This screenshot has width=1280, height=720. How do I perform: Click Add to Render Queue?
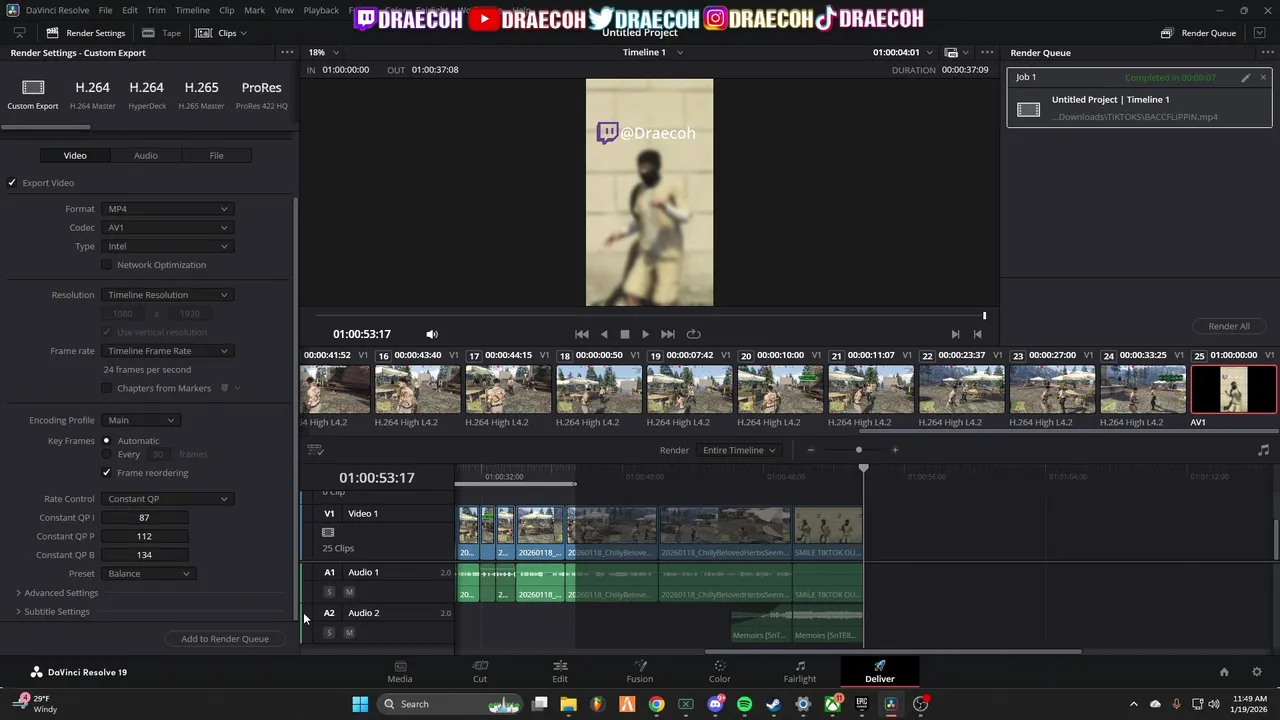225,639
